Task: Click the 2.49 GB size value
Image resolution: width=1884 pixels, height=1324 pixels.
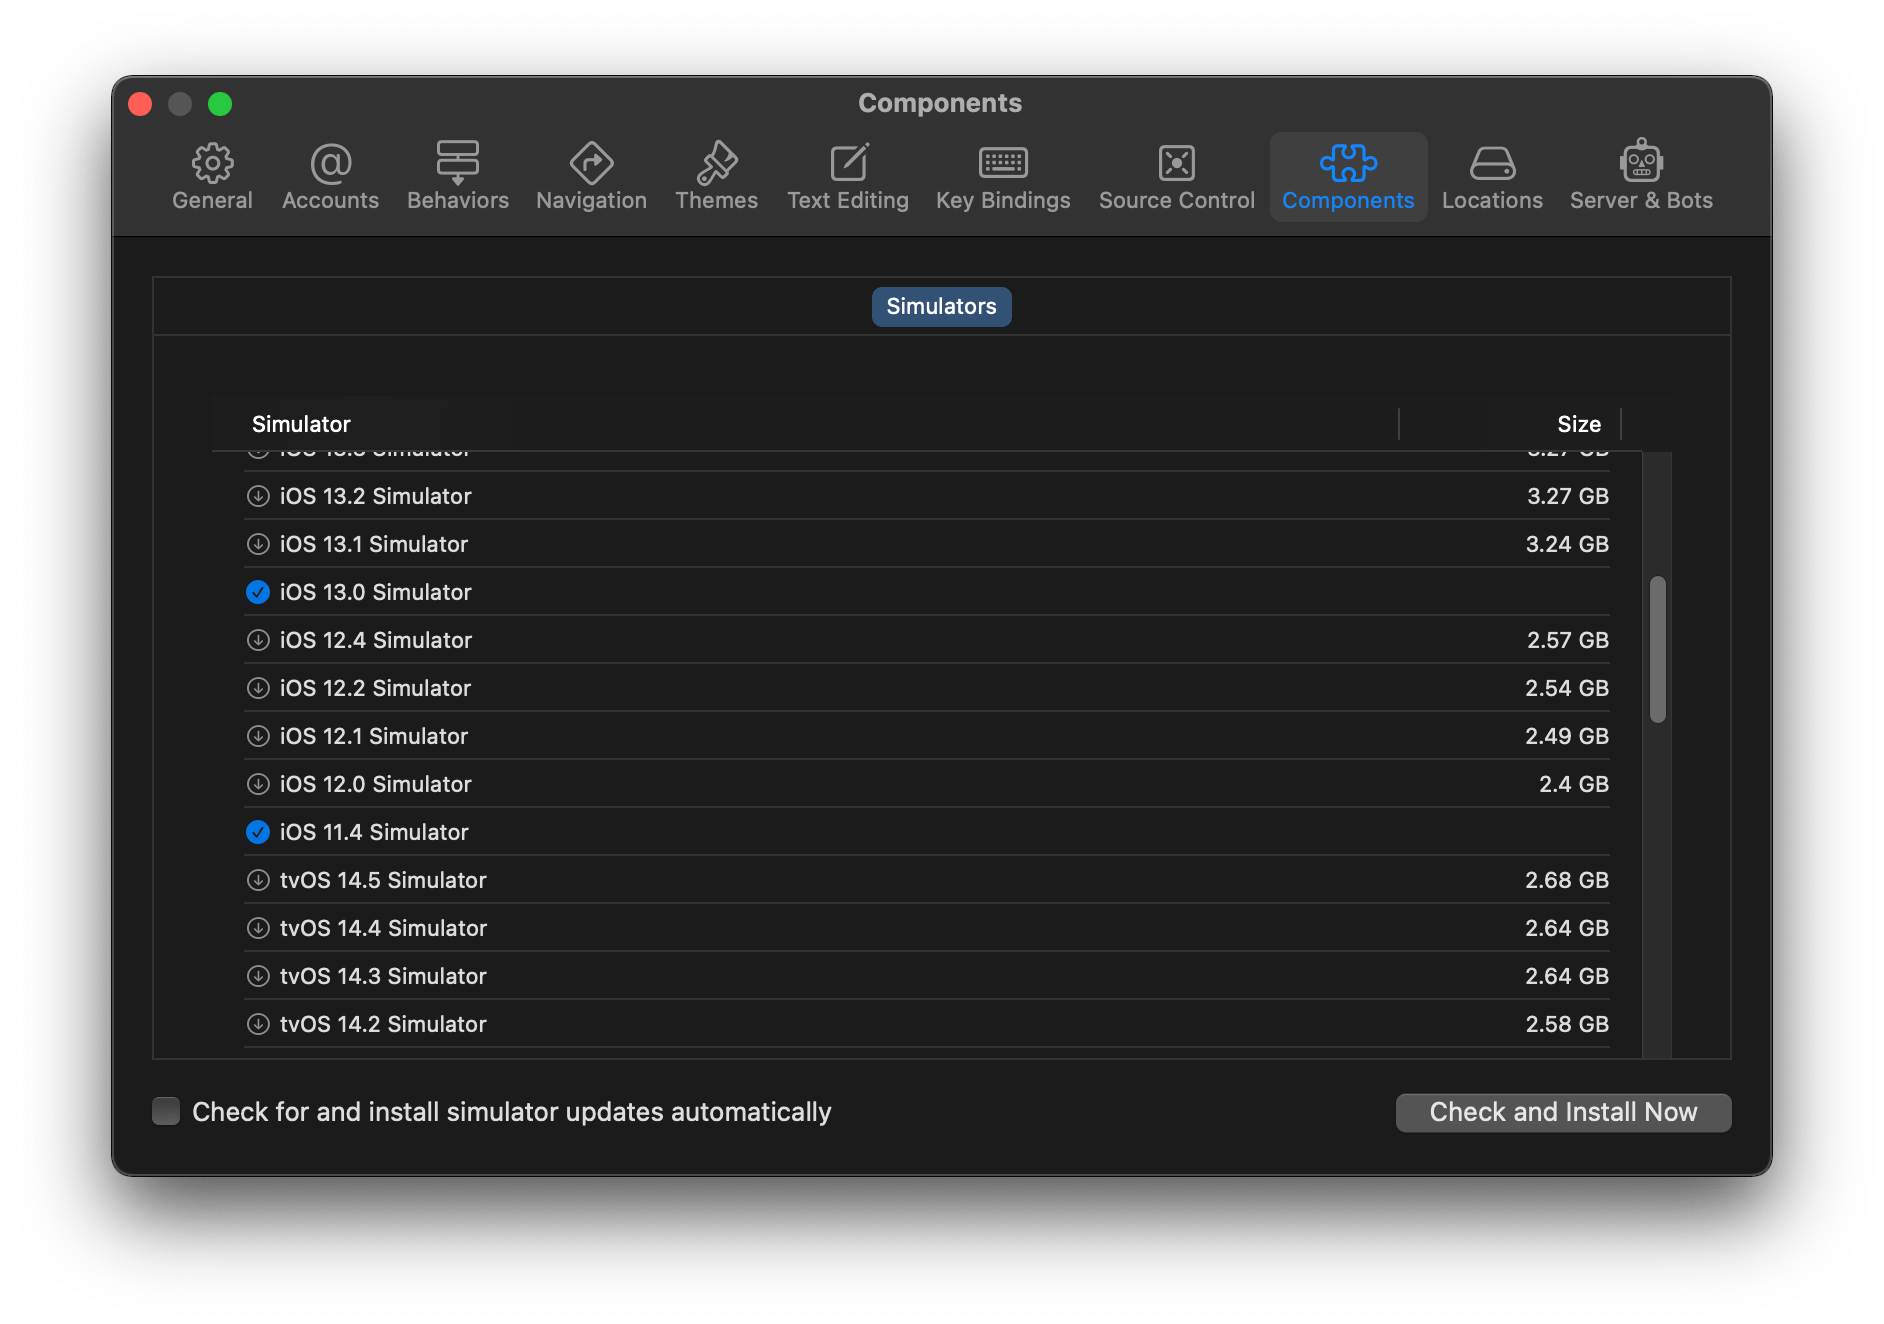Action: pos(1567,736)
